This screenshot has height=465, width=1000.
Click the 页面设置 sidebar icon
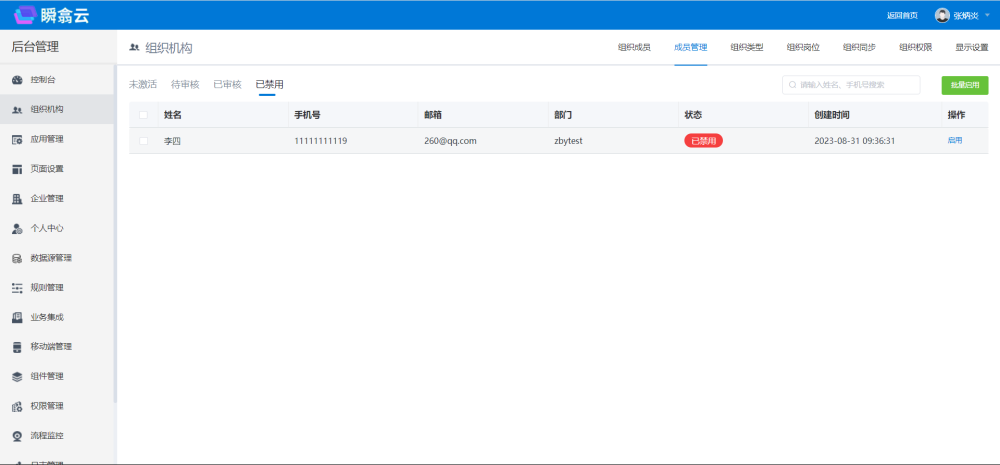coord(17,169)
